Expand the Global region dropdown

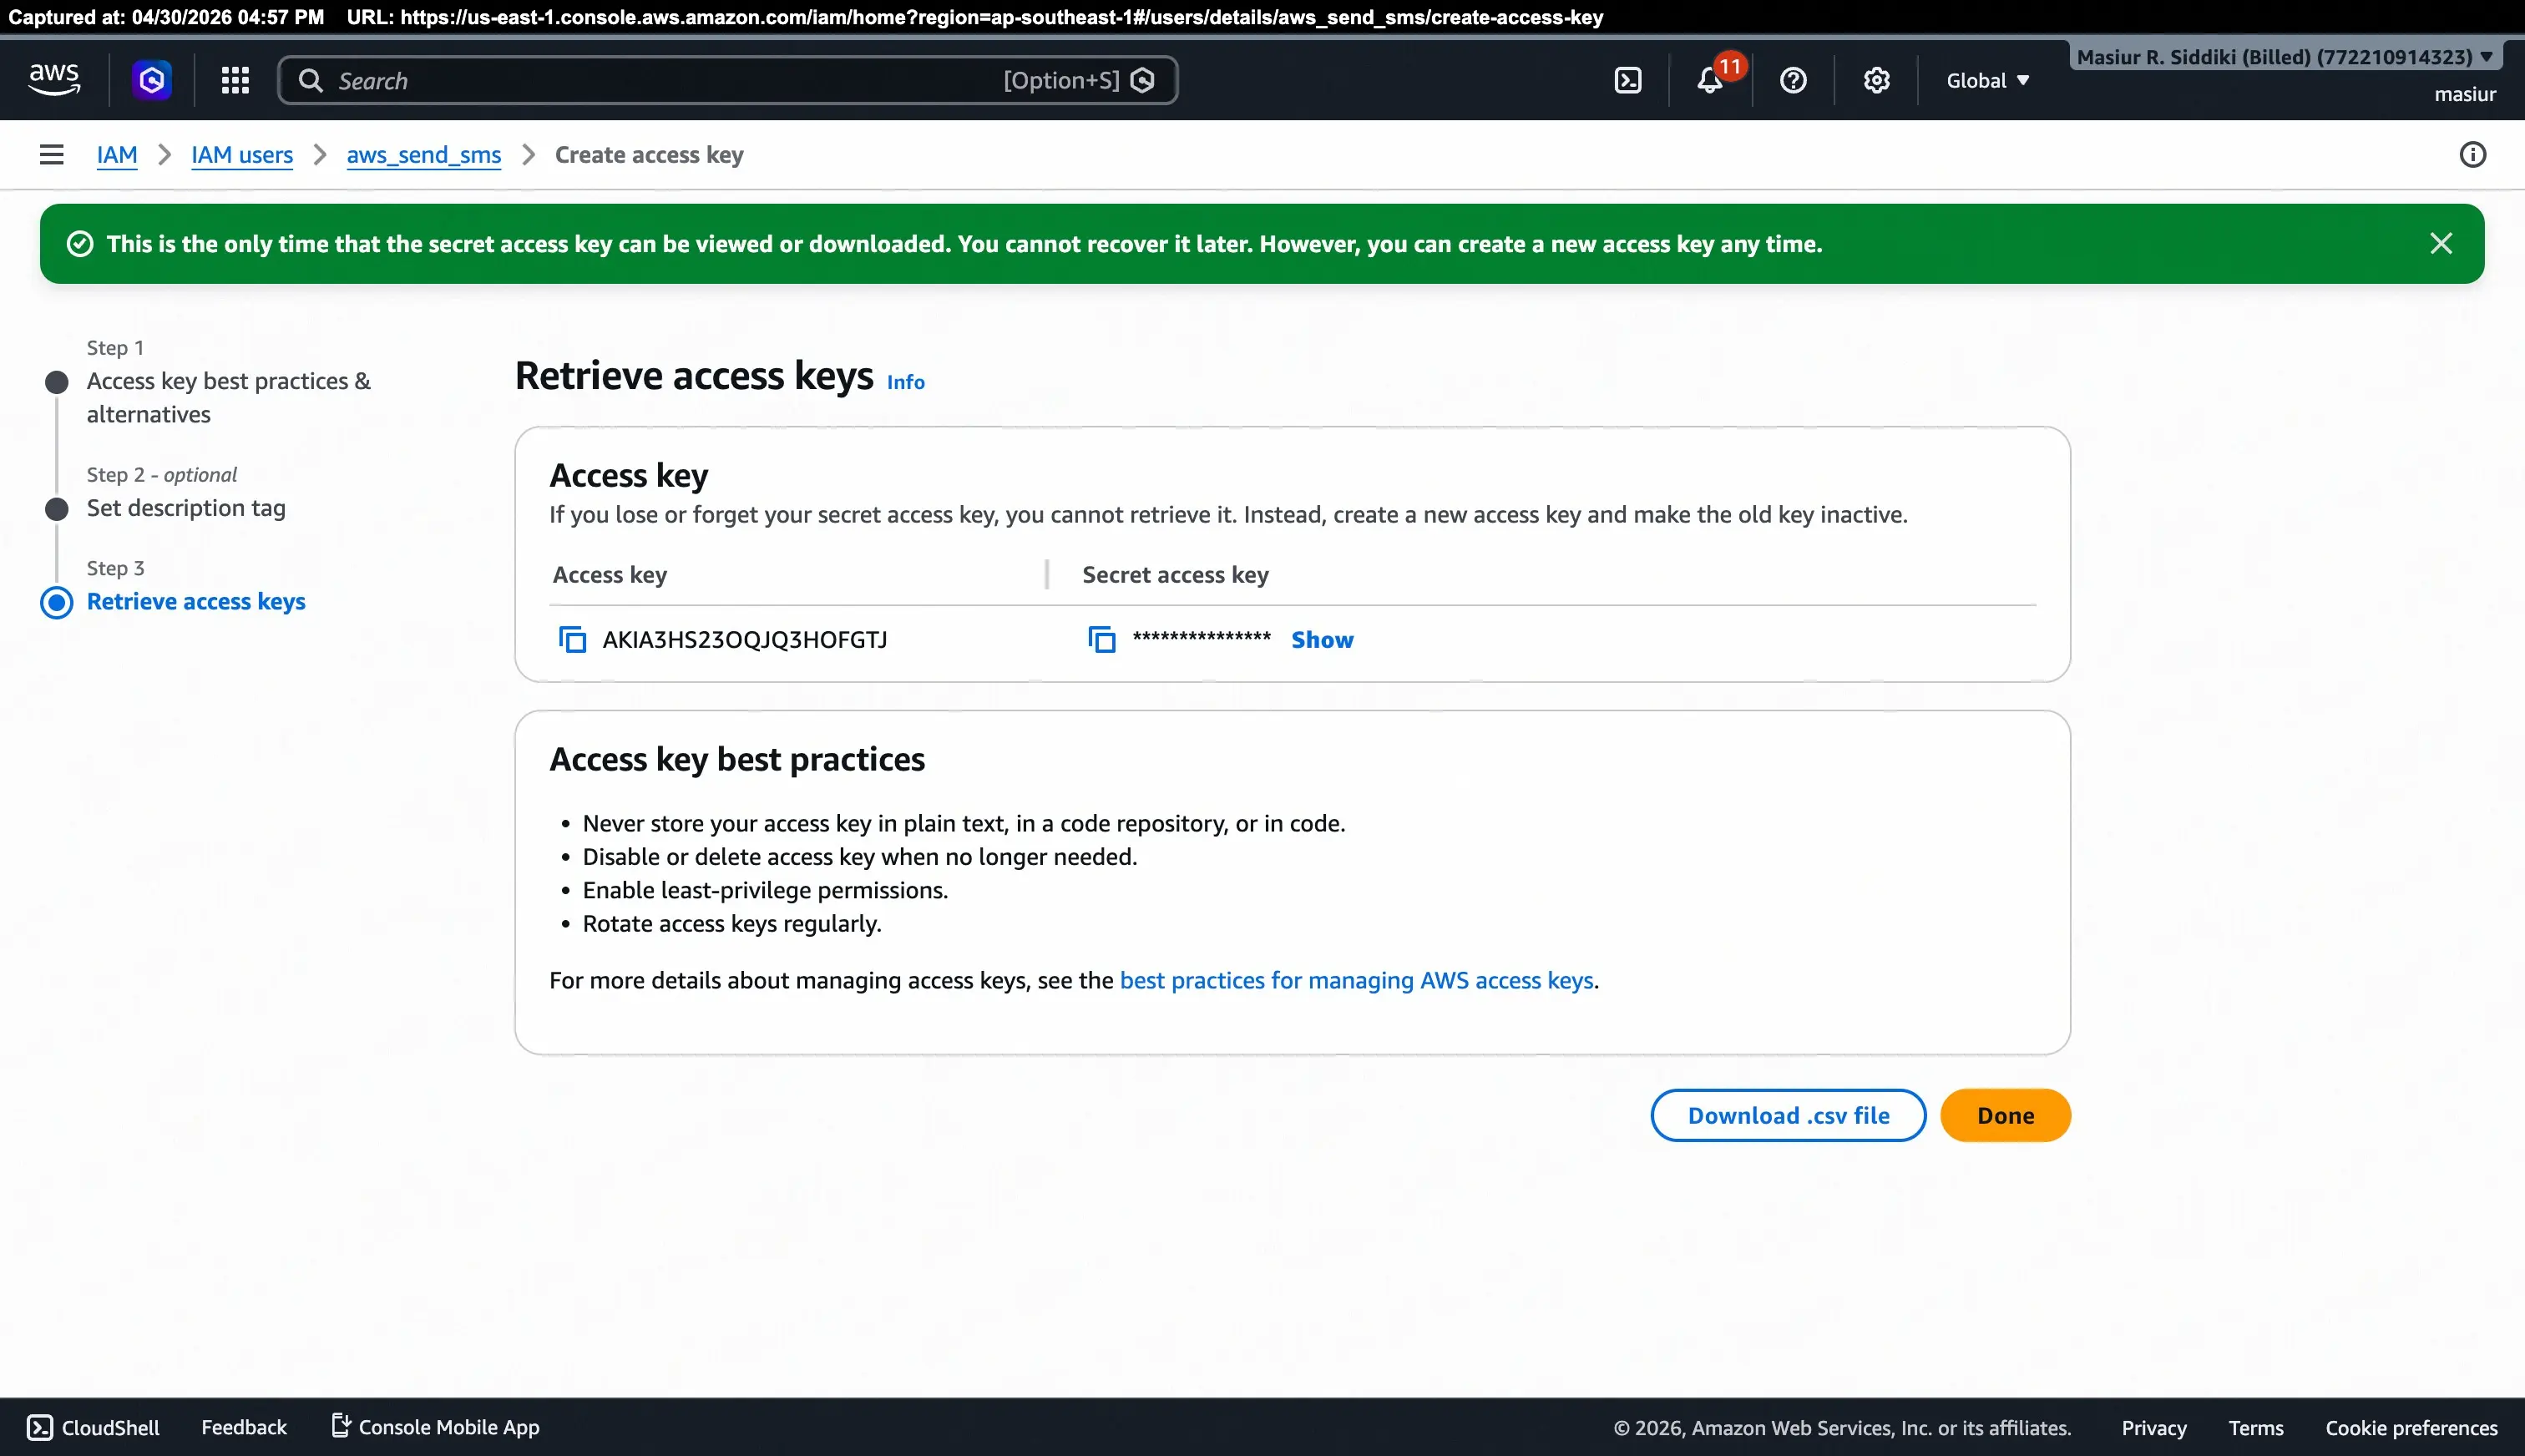pyautogui.click(x=1987, y=80)
